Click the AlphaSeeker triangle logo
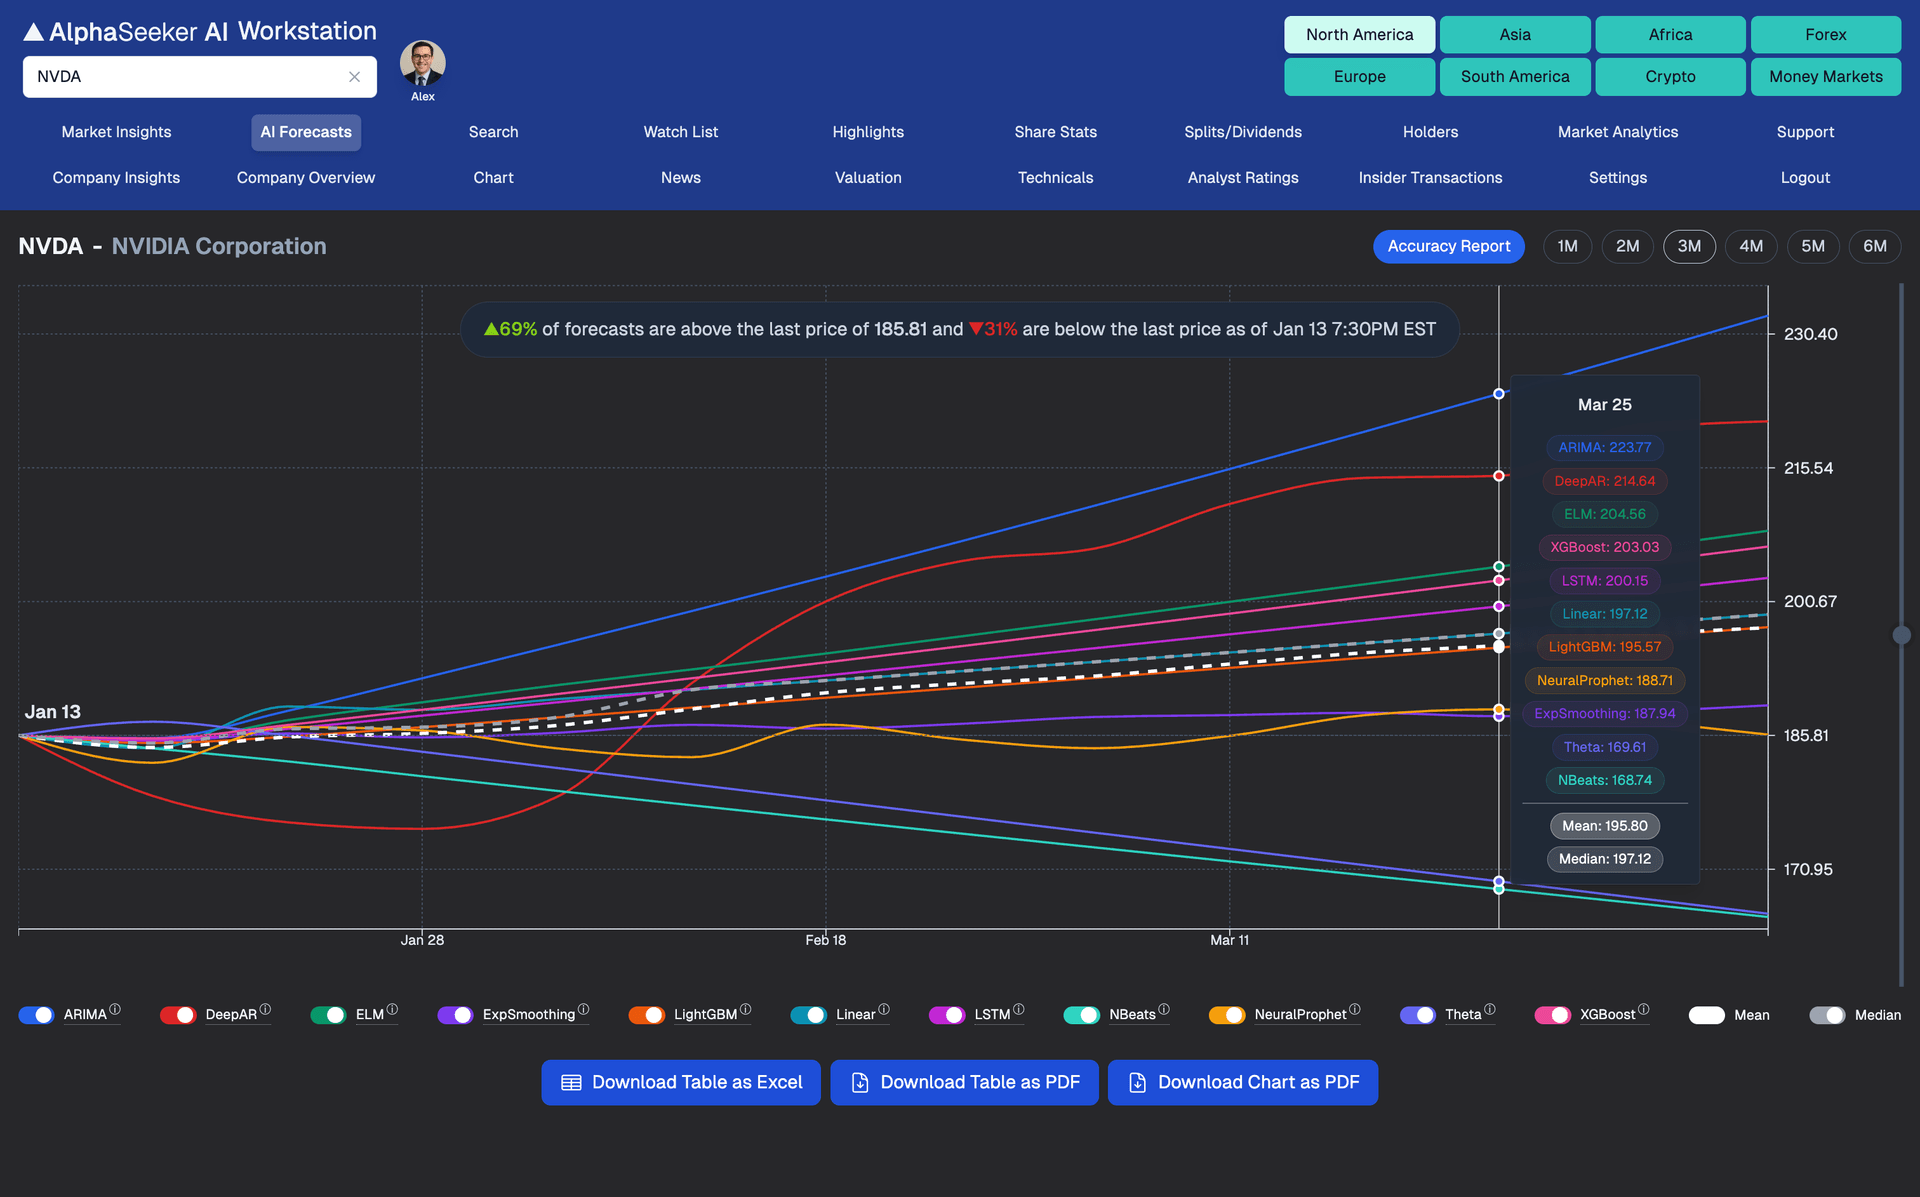 pos(33,30)
